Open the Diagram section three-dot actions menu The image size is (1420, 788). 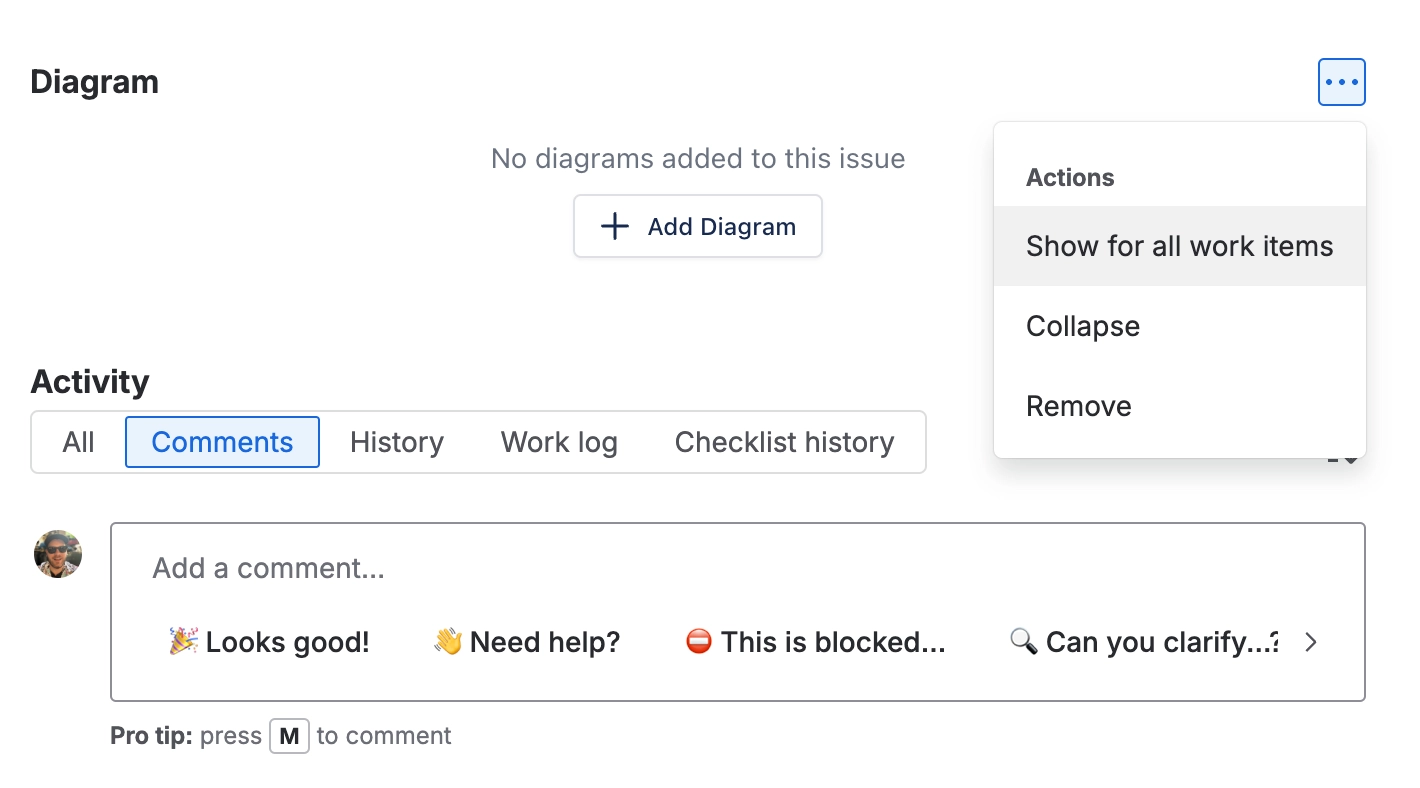tap(1340, 82)
